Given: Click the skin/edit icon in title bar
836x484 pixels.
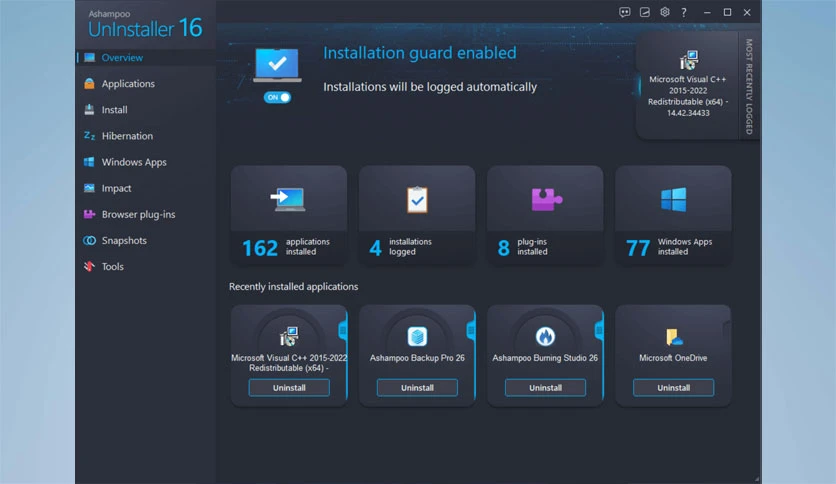Looking at the screenshot, I should click(x=645, y=12).
